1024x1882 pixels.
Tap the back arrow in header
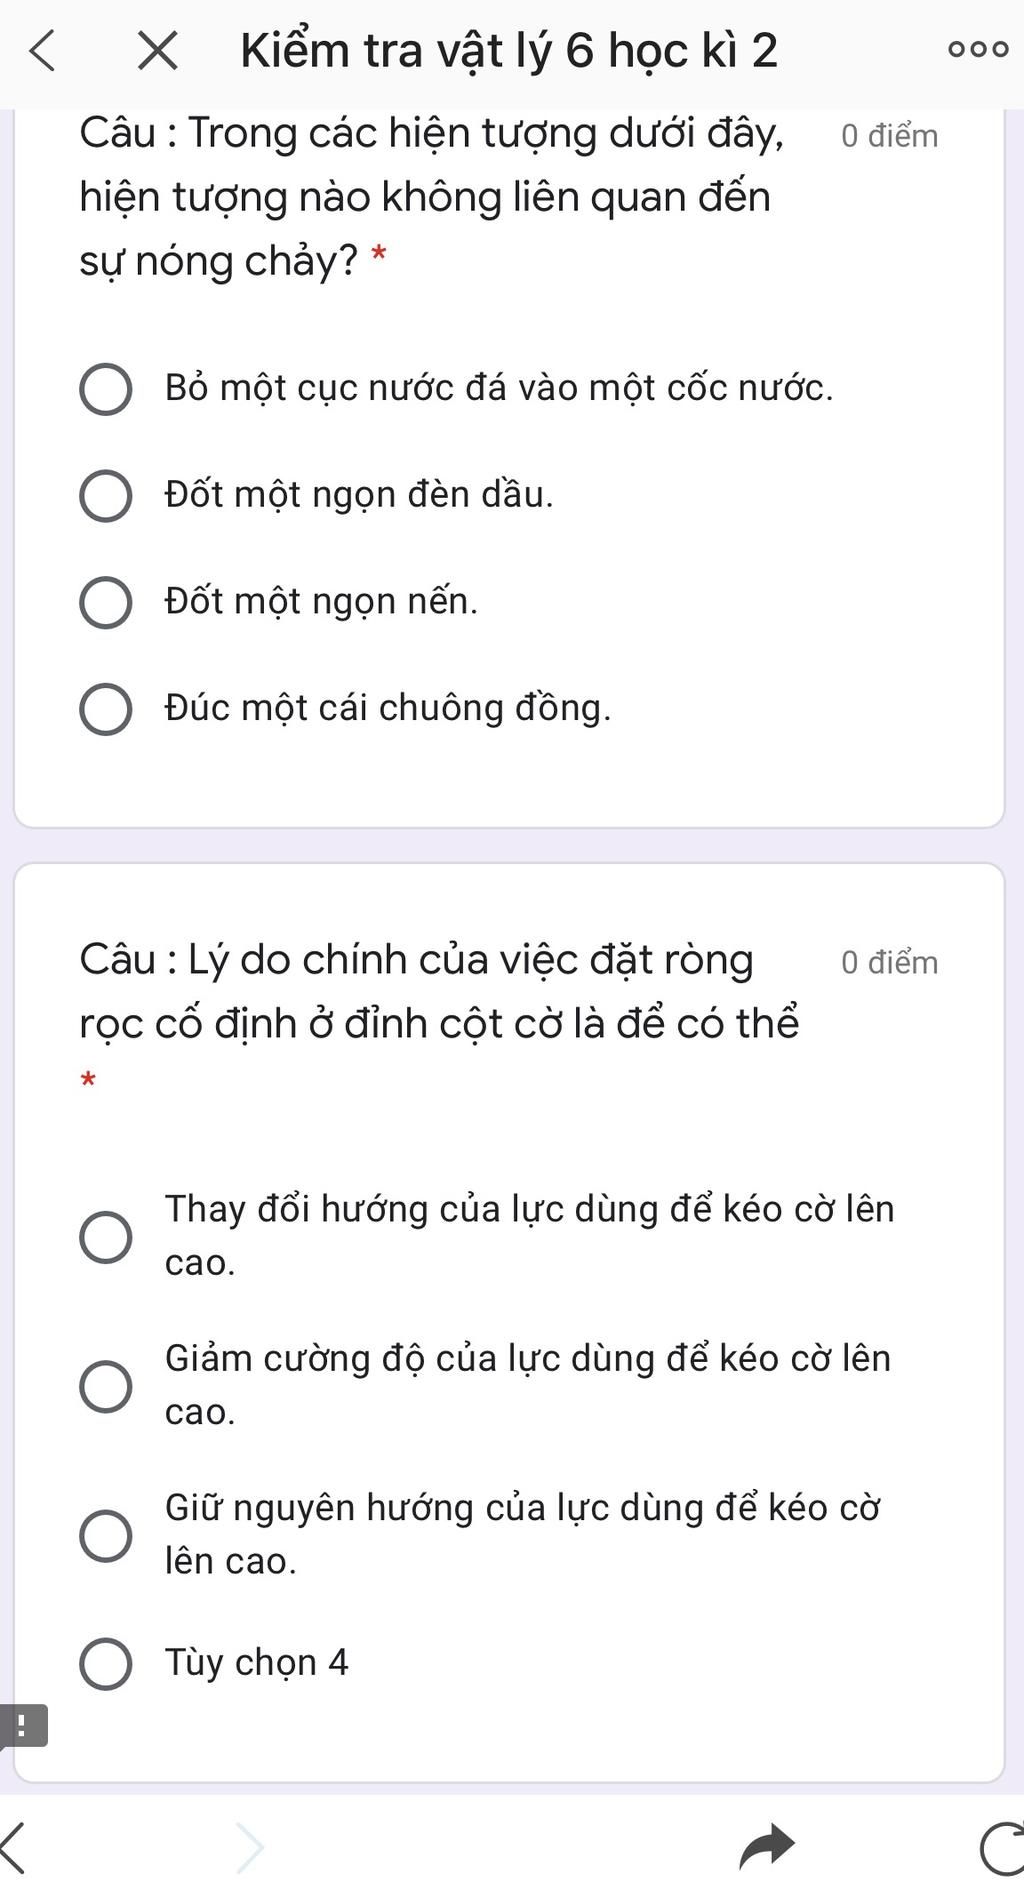(42, 51)
